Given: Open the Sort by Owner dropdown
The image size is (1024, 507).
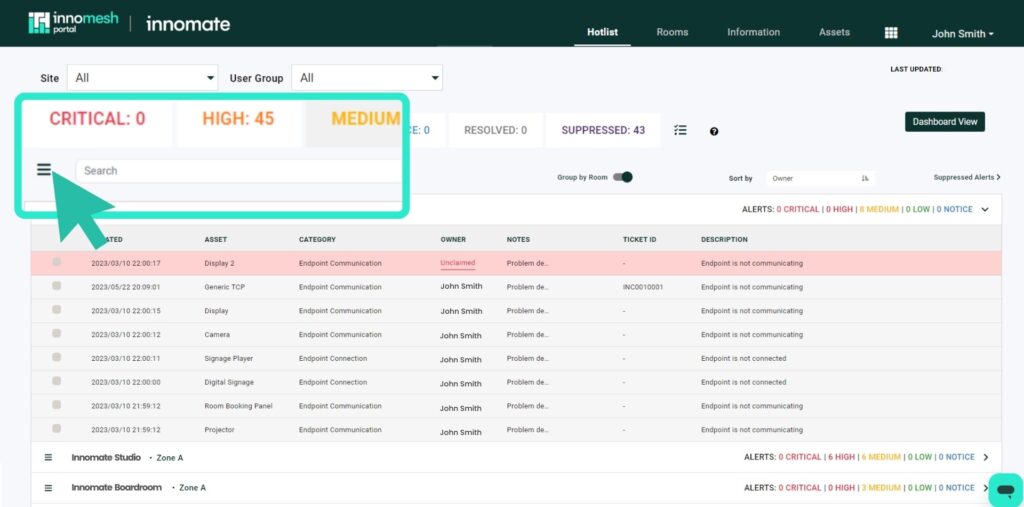Looking at the screenshot, I should pos(821,178).
